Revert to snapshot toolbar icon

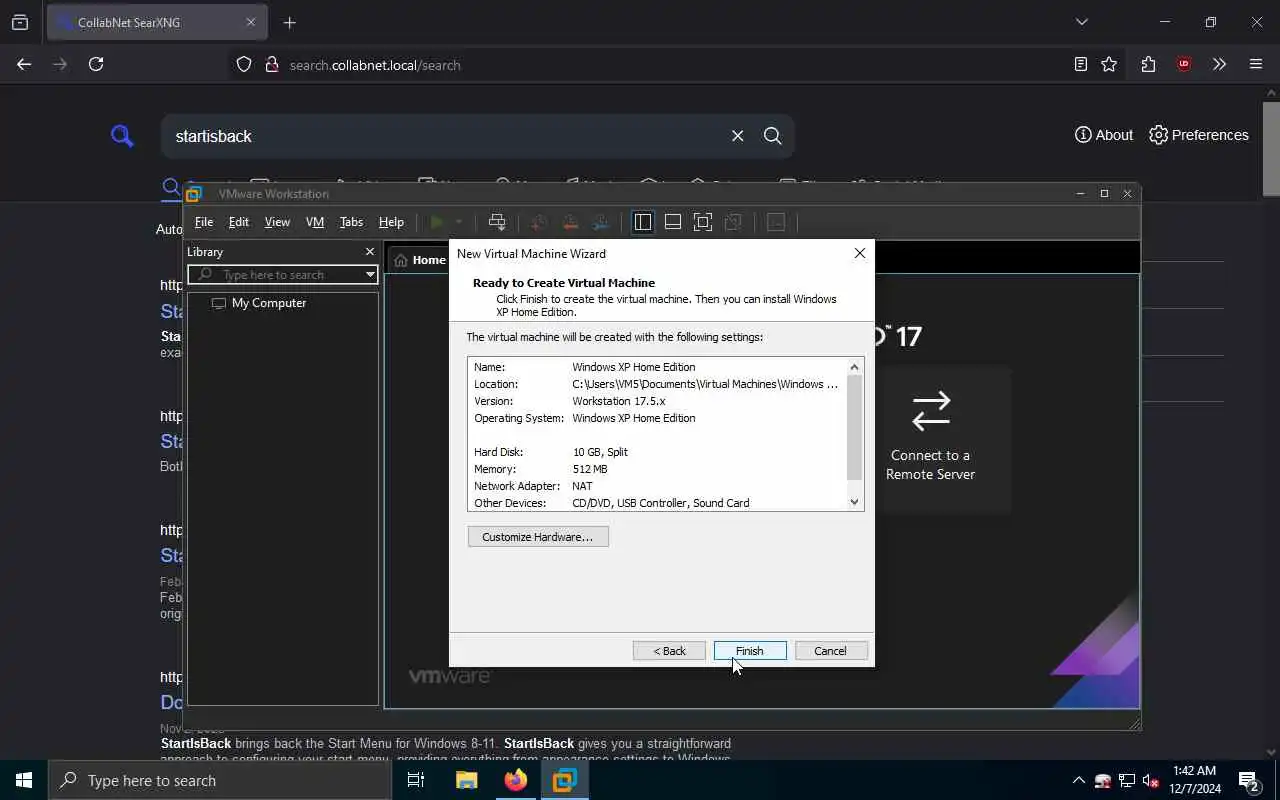pos(570,222)
